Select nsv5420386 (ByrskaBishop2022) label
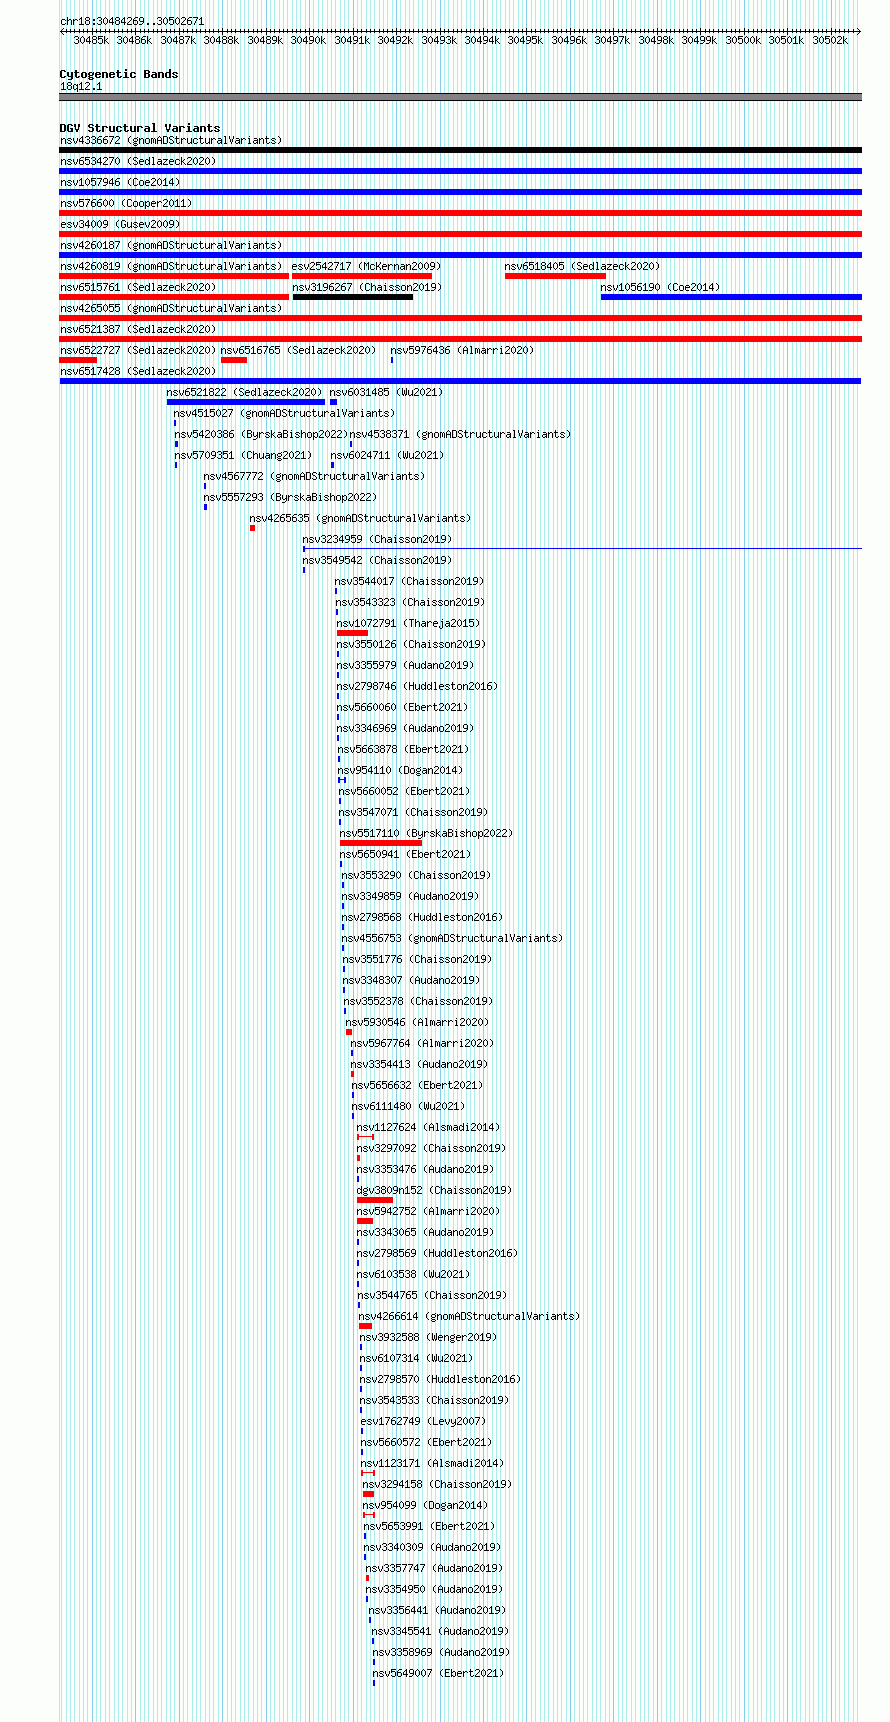The image size is (890, 1722). click(261, 434)
